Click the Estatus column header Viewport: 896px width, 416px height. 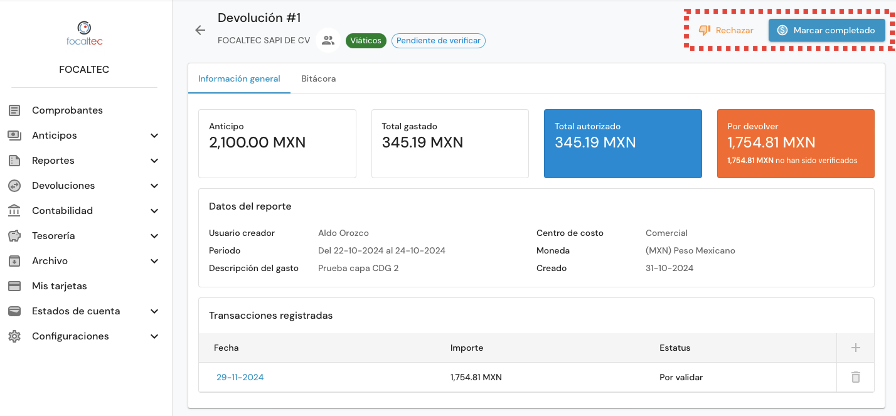point(675,347)
